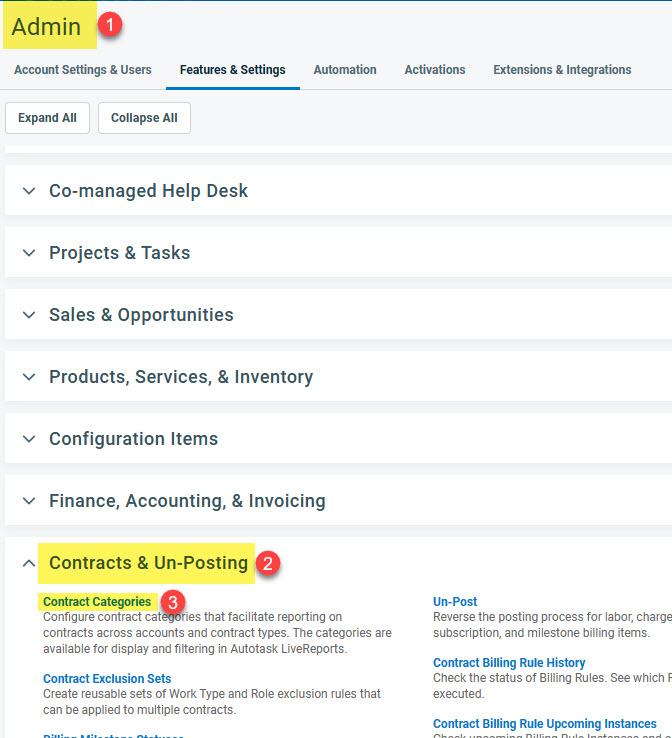This screenshot has width=672, height=738.
Task: Click the Expand All button
Action: [x=47, y=118]
